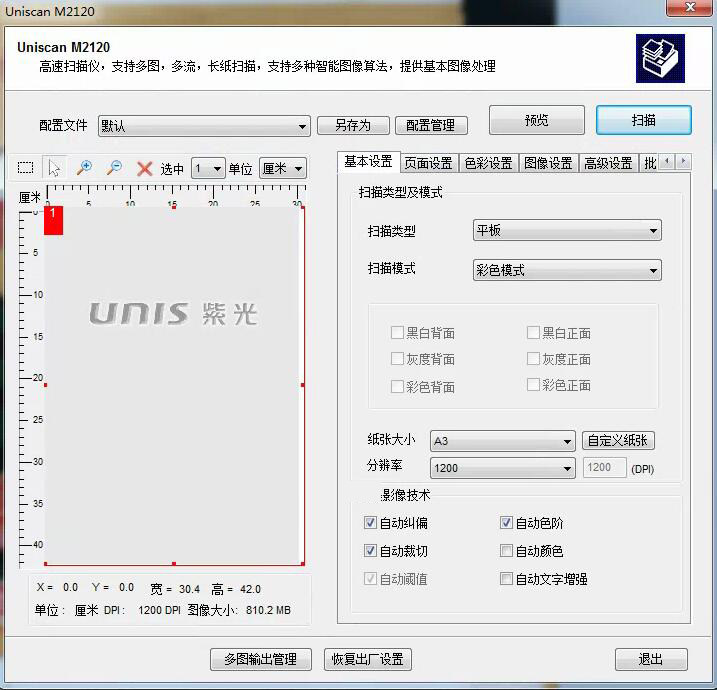Click the custom DPI input field
This screenshot has height=690, width=717.
(x=604, y=467)
